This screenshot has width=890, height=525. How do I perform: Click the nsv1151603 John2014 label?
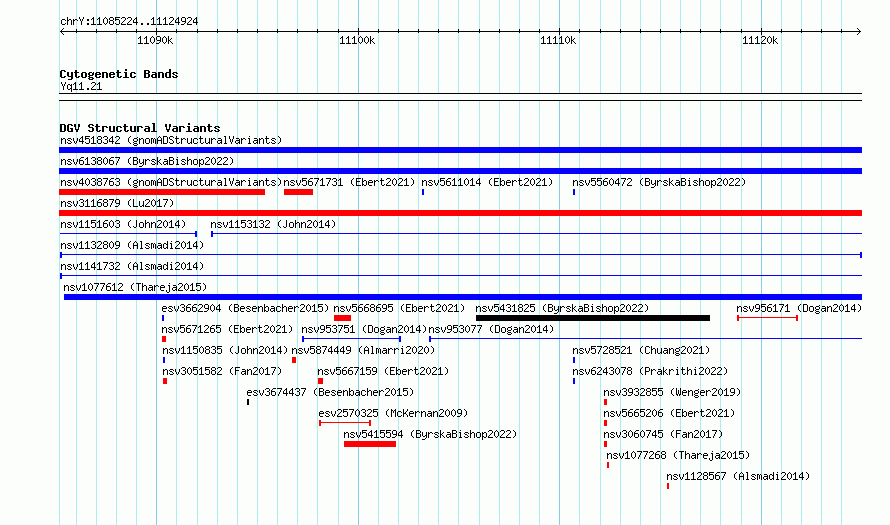click(123, 224)
